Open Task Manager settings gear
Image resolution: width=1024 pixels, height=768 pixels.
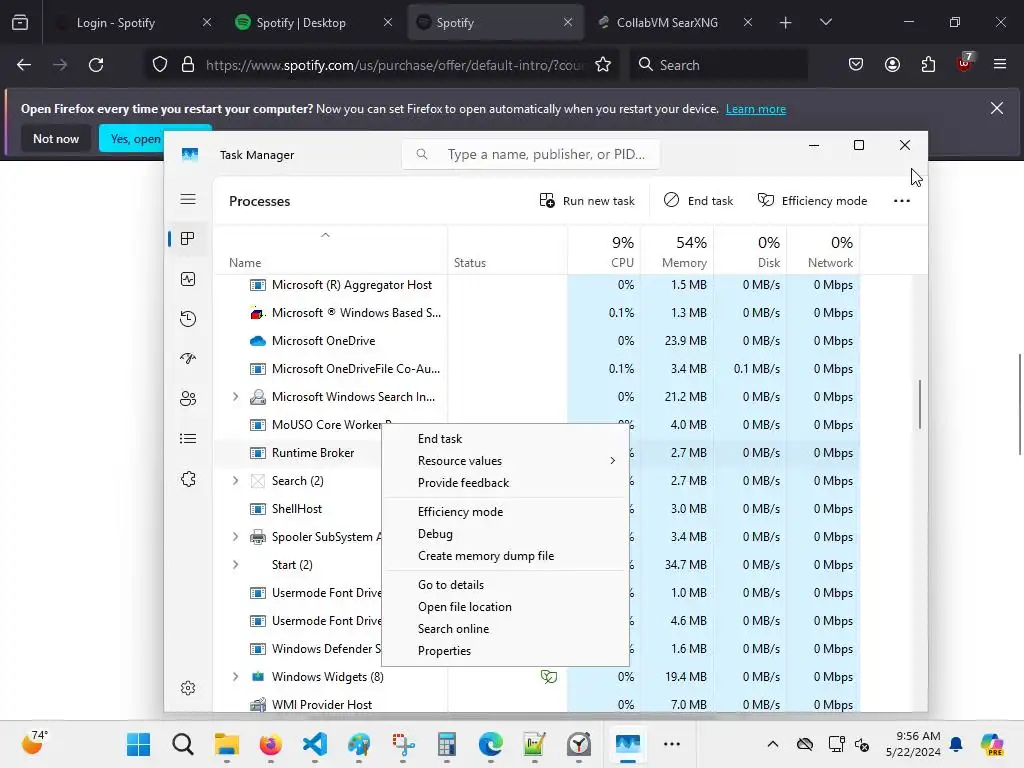[x=188, y=688]
